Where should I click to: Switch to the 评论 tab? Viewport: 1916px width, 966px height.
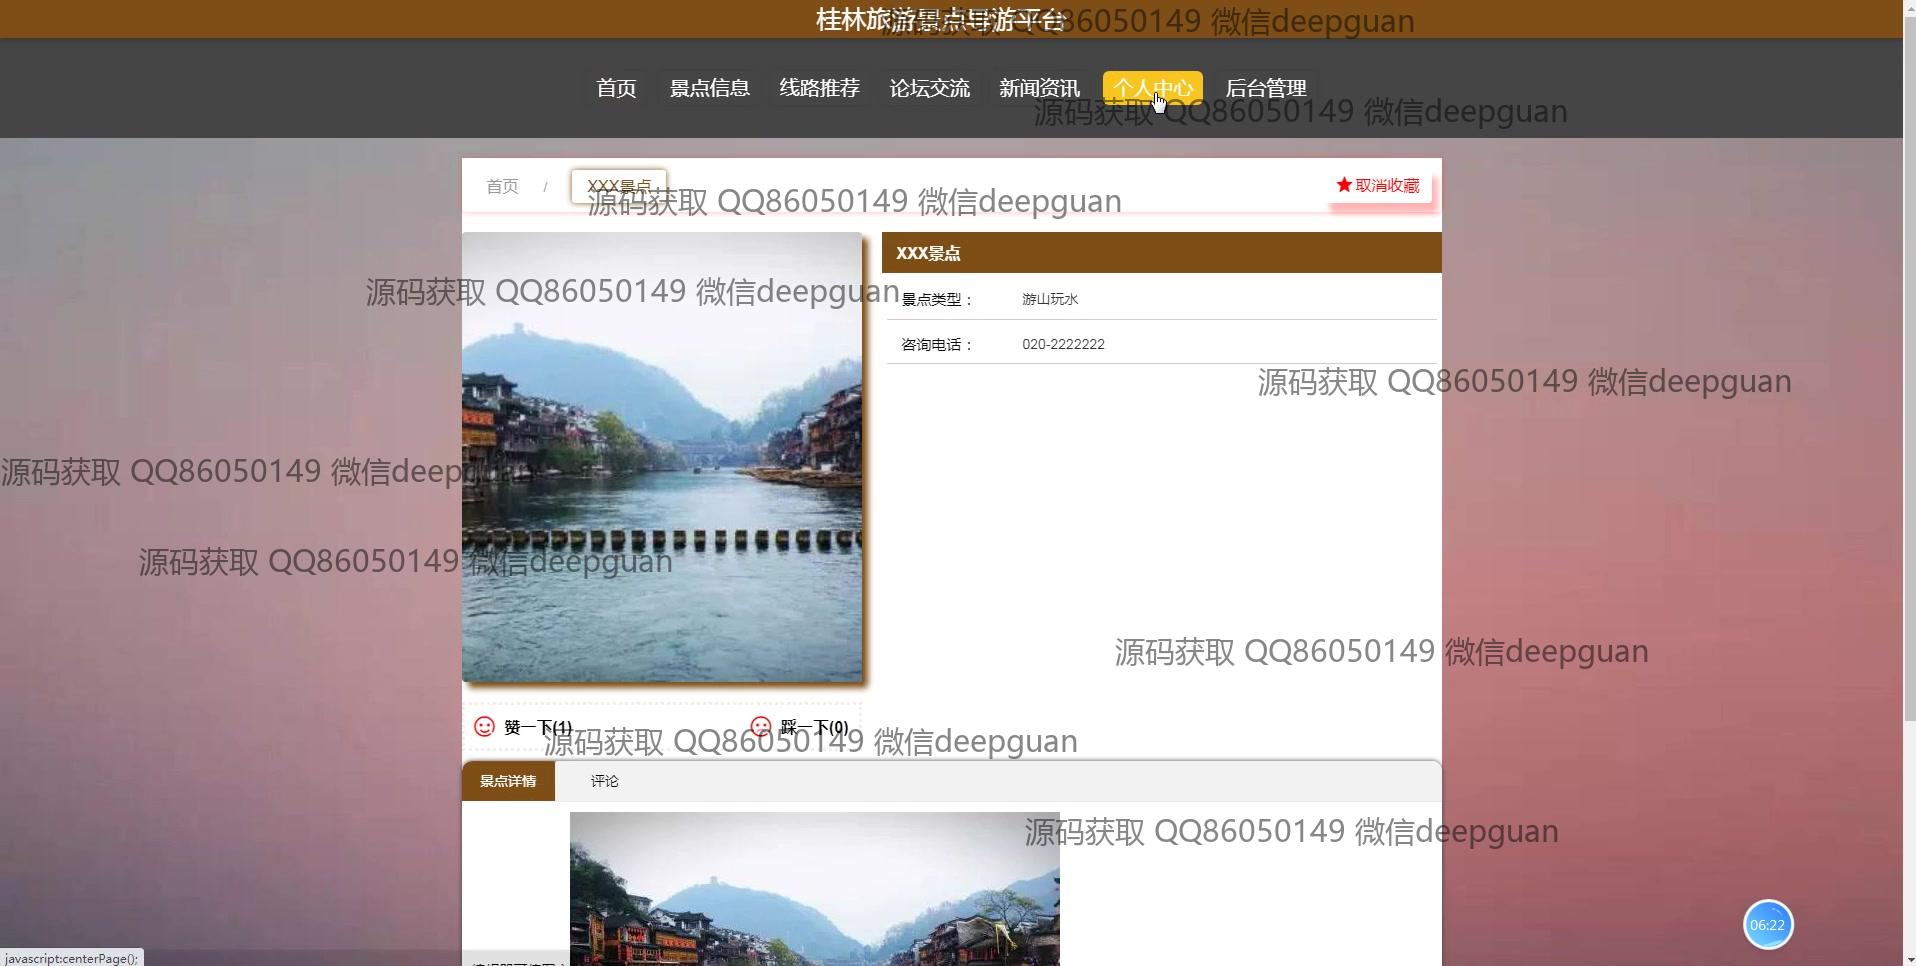604,781
